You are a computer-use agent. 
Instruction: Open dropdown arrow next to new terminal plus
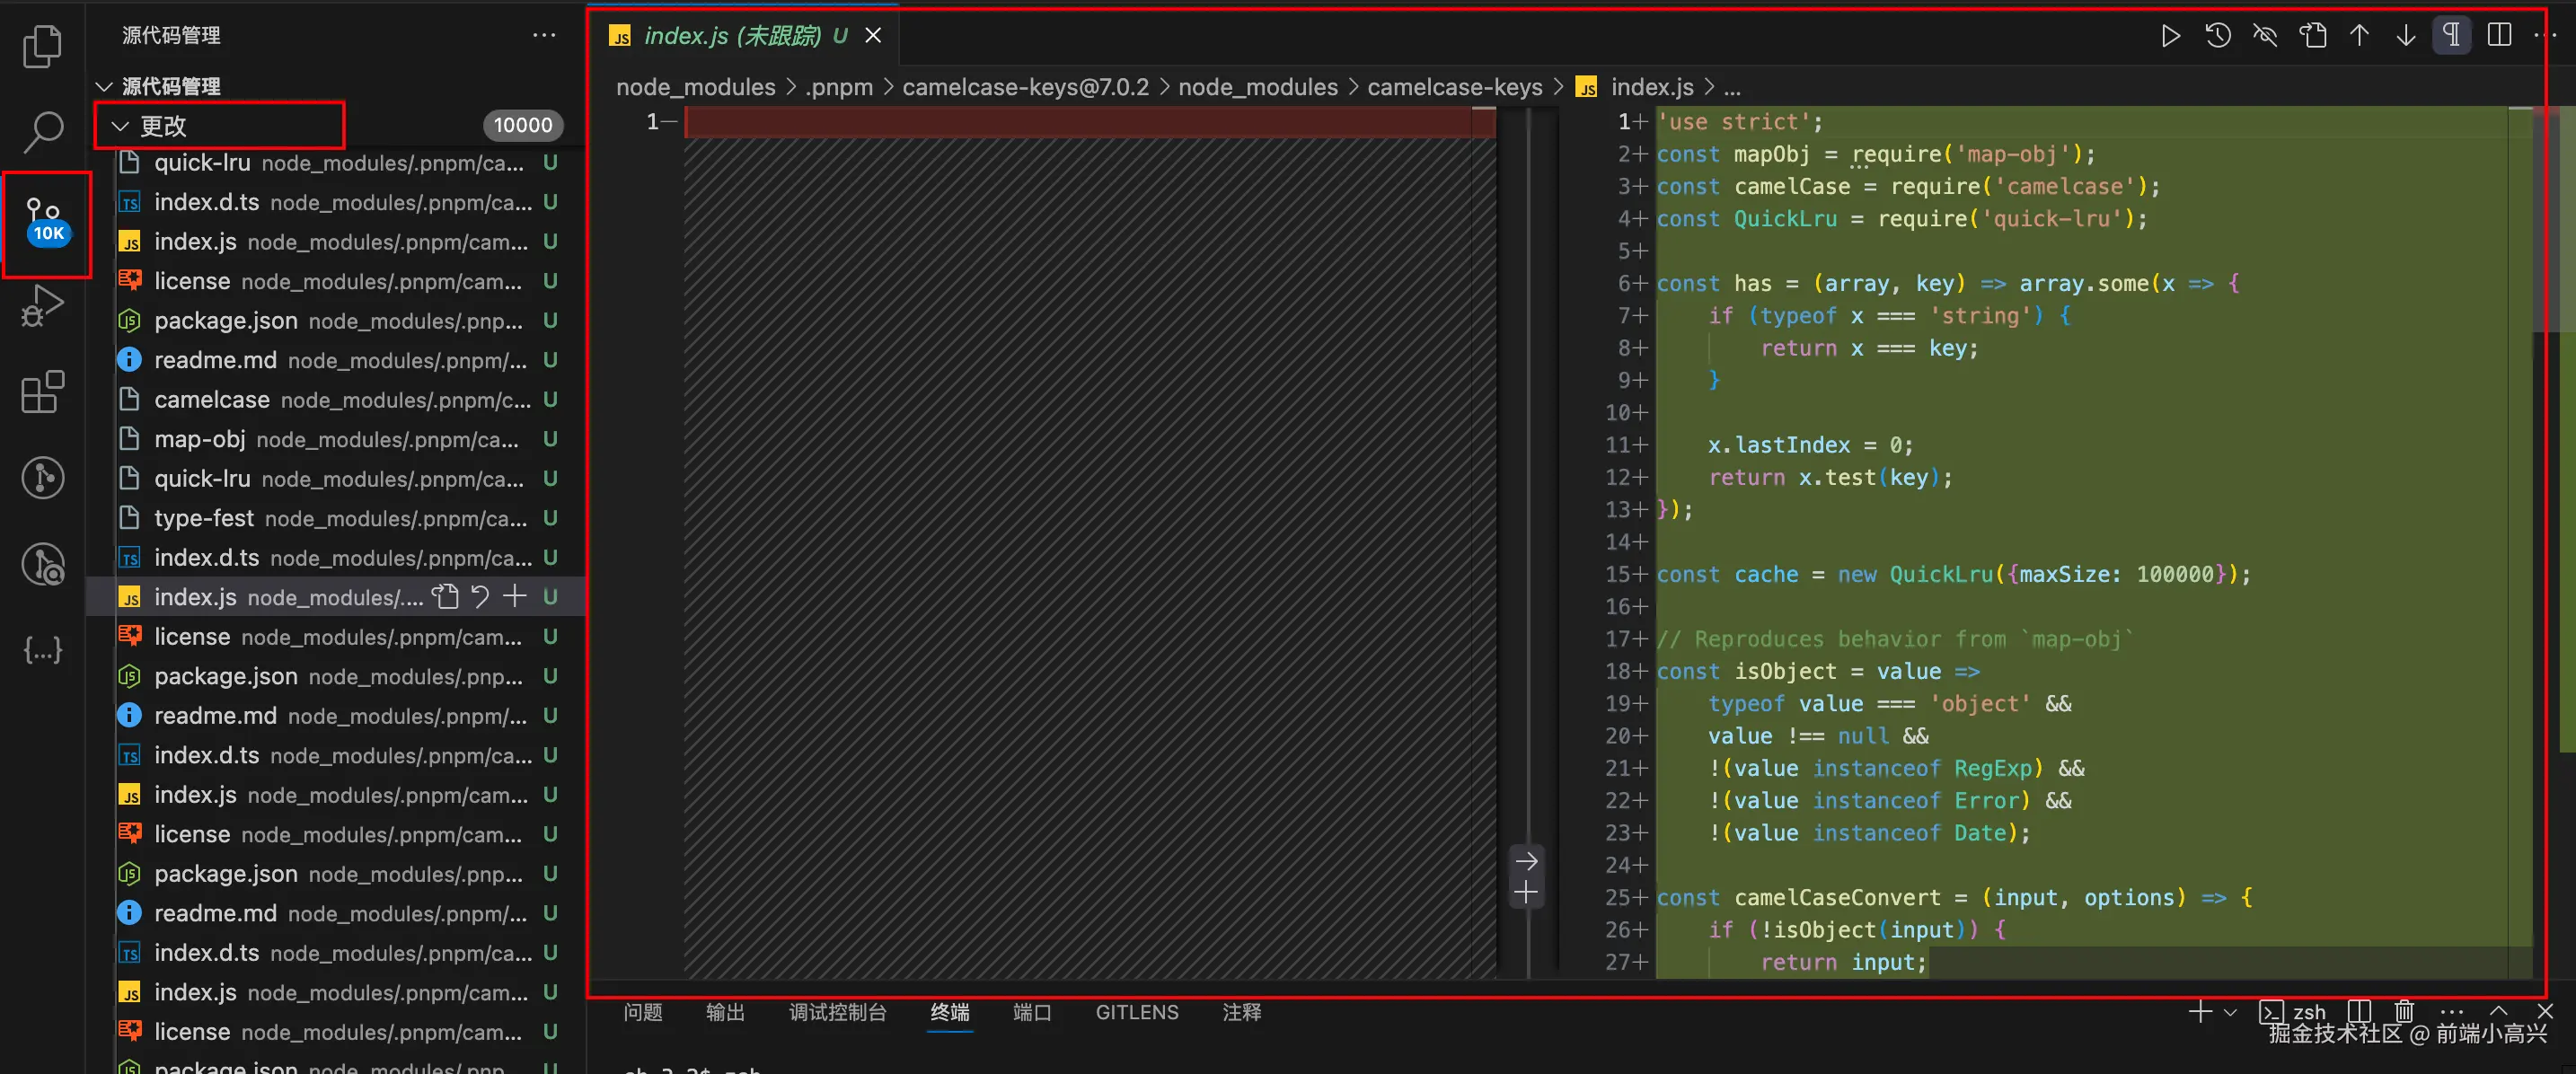point(2229,1012)
